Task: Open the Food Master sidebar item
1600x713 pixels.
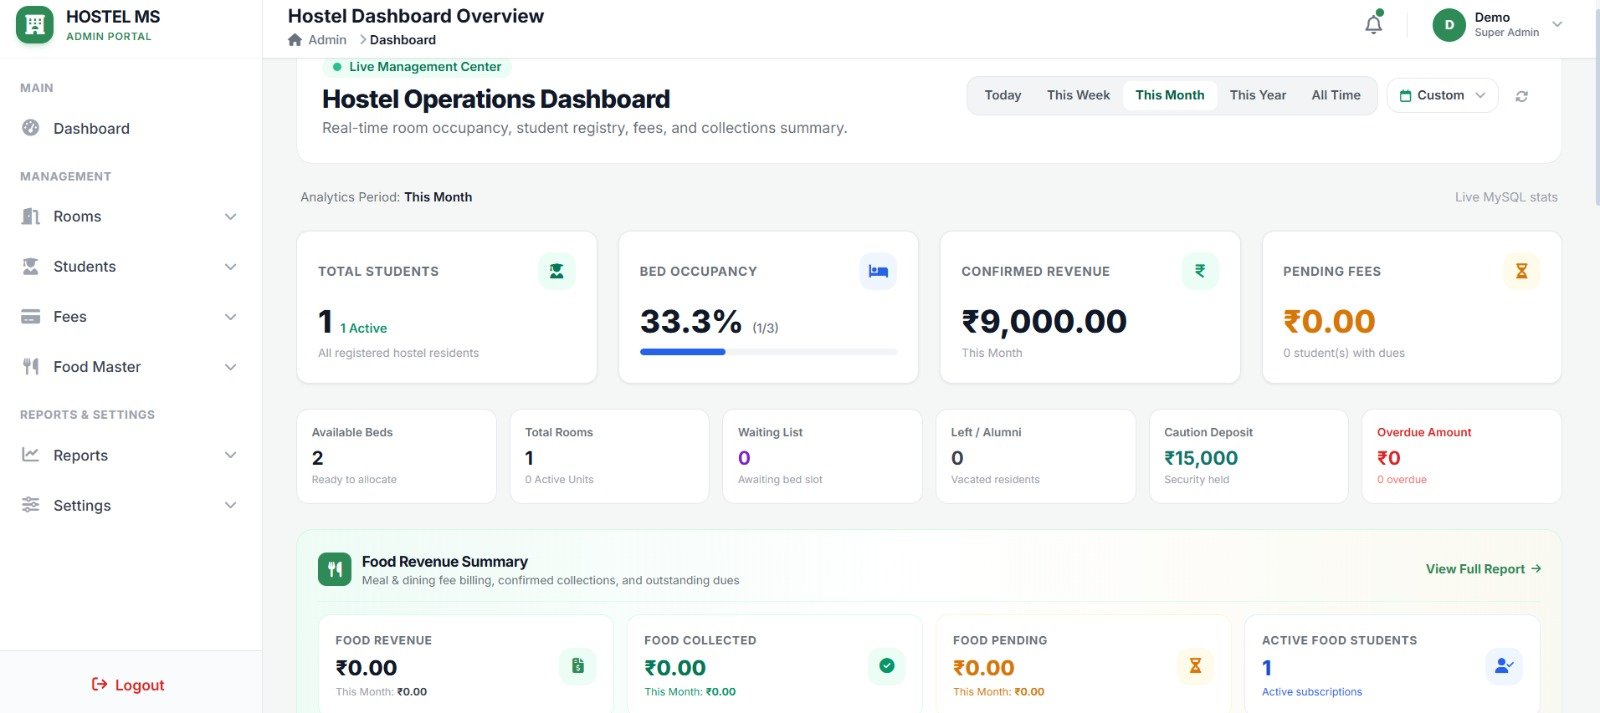Action: click(131, 366)
